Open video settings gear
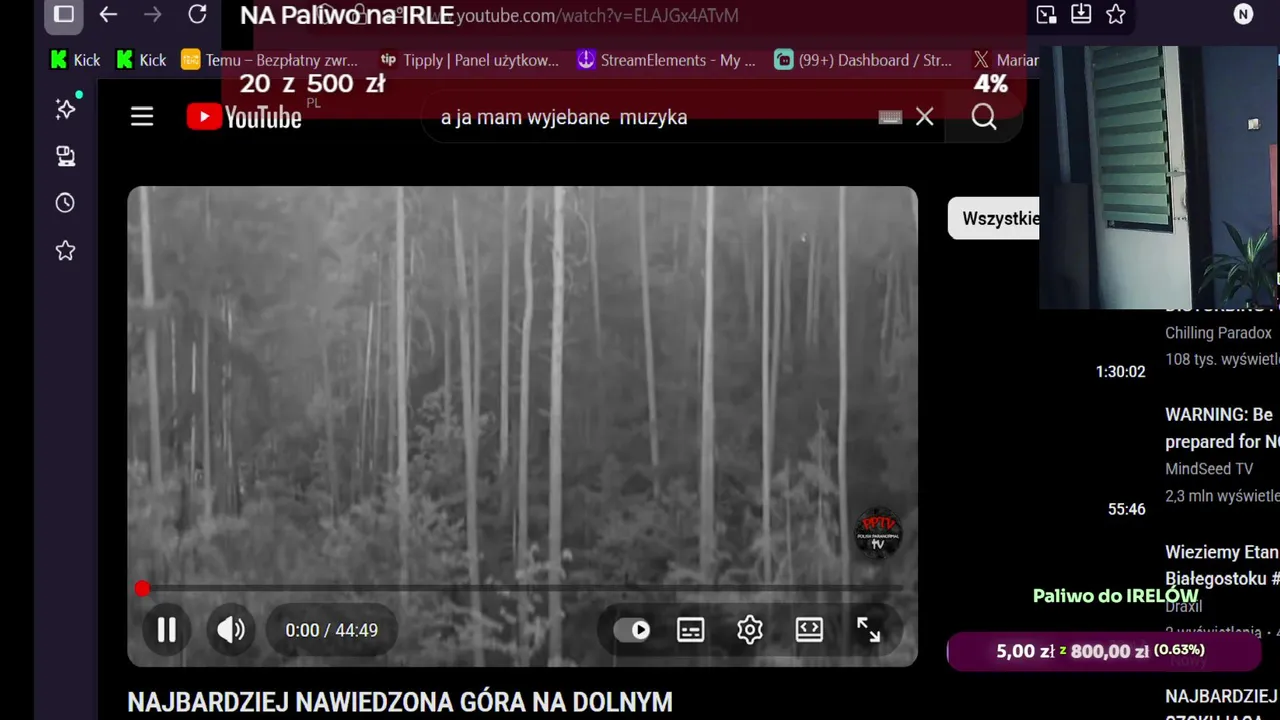This screenshot has width=1280, height=720. [x=750, y=630]
